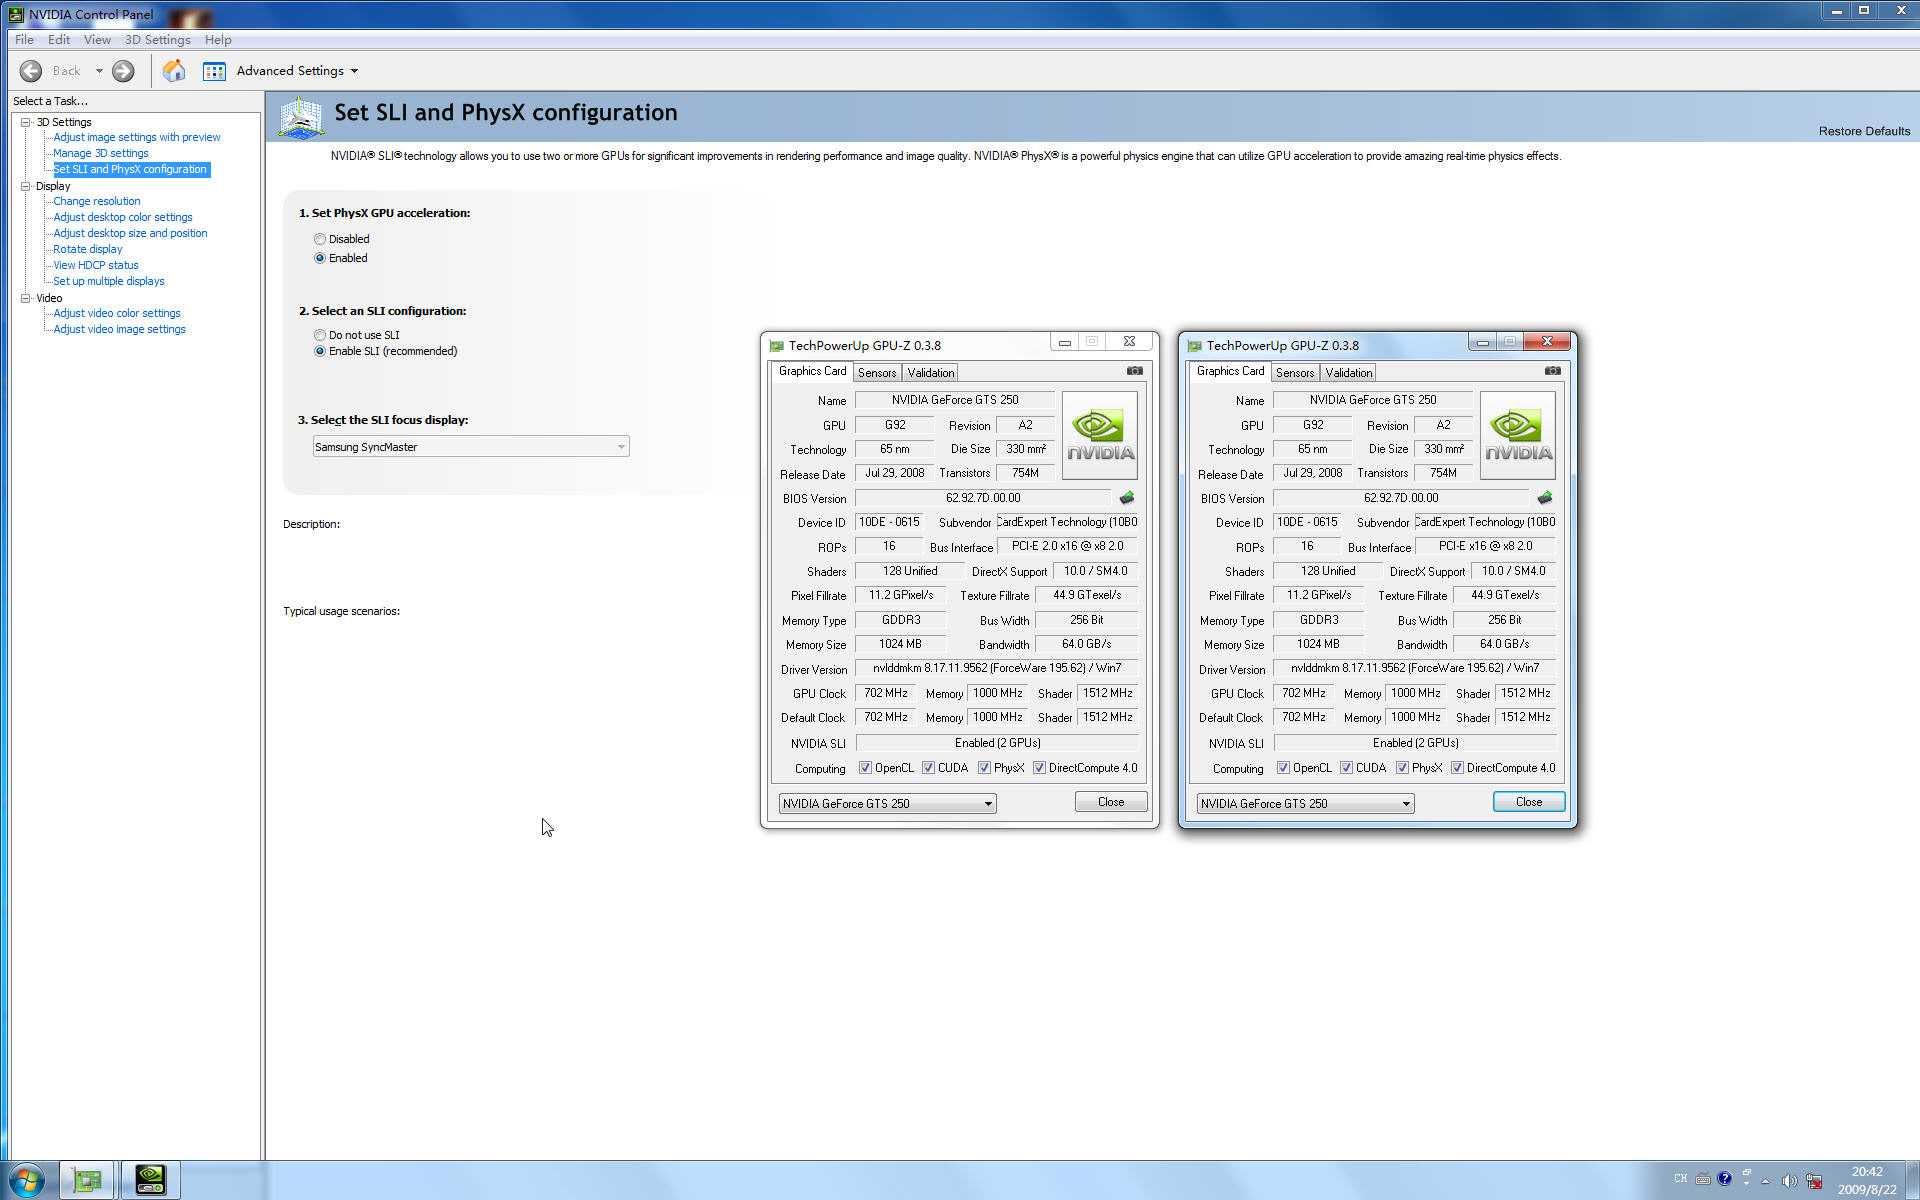This screenshot has height=1200, width=1920.
Task: Click the Advanced Settings view dropdown
Action: click(297, 71)
